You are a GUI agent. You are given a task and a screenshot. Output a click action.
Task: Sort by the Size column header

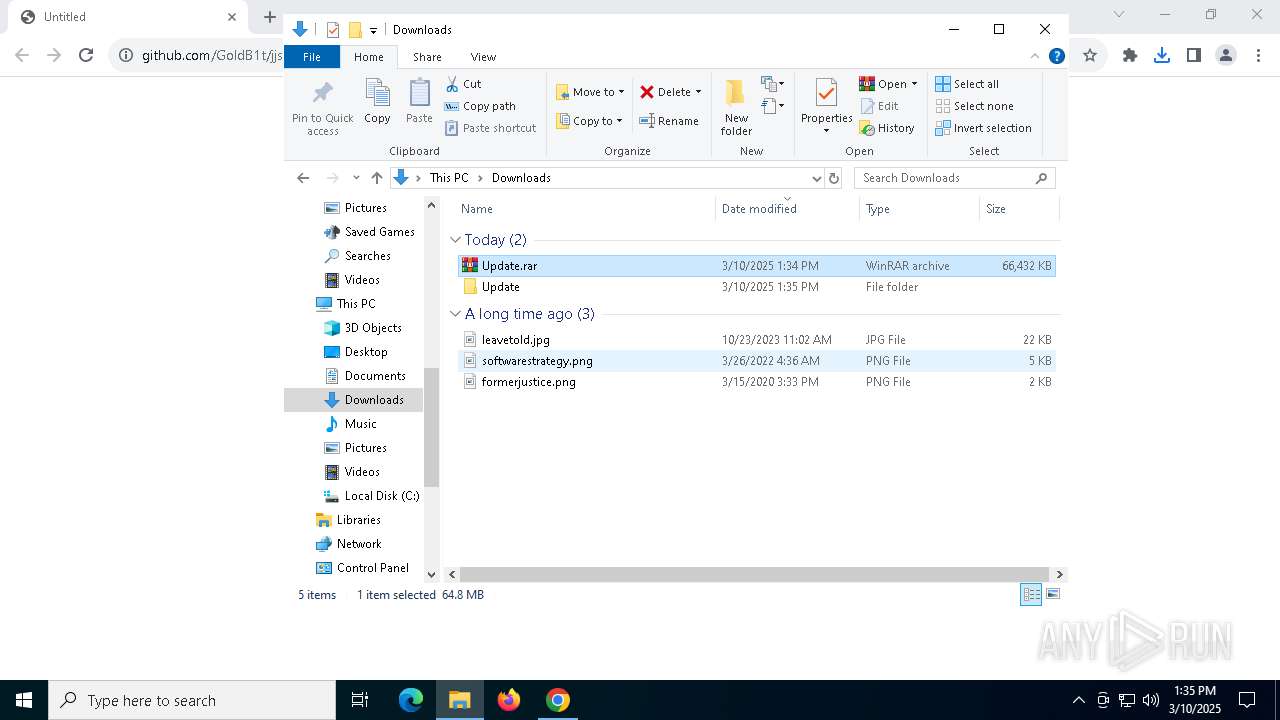point(1019,209)
